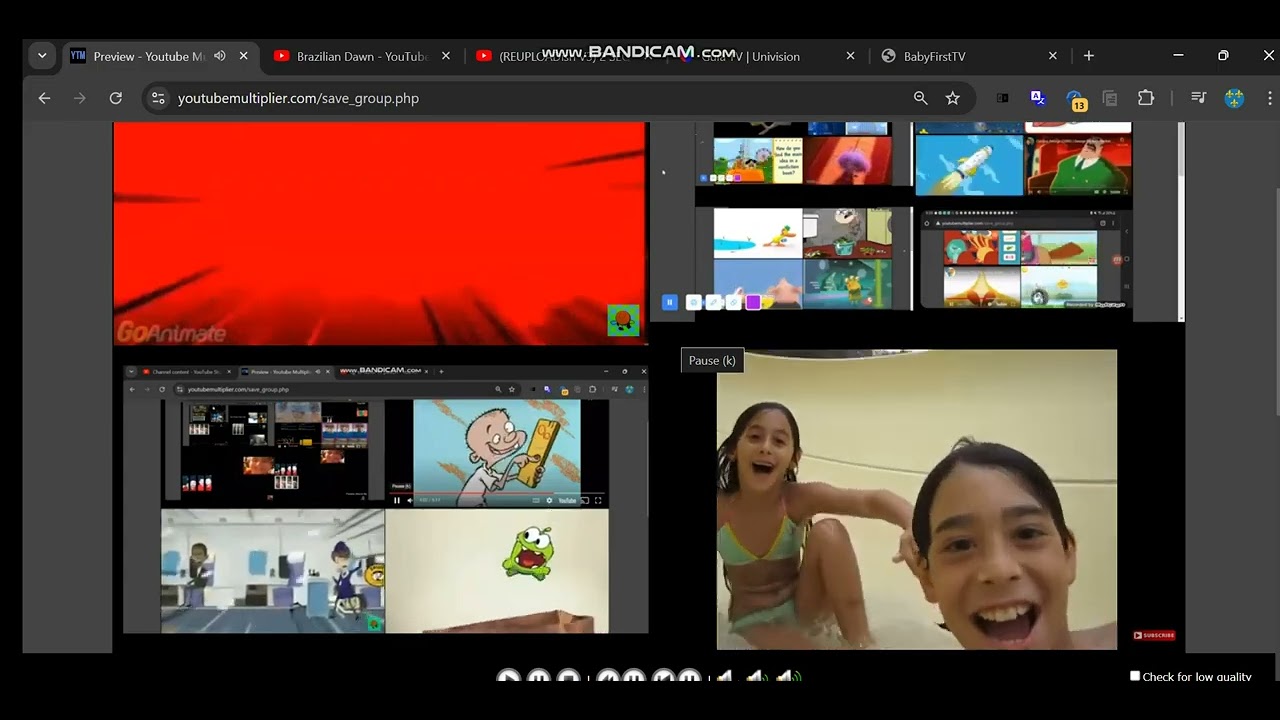Viewport: 1280px width, 720px height.
Task: Click the green avatar icon on red video
Action: coord(623,320)
